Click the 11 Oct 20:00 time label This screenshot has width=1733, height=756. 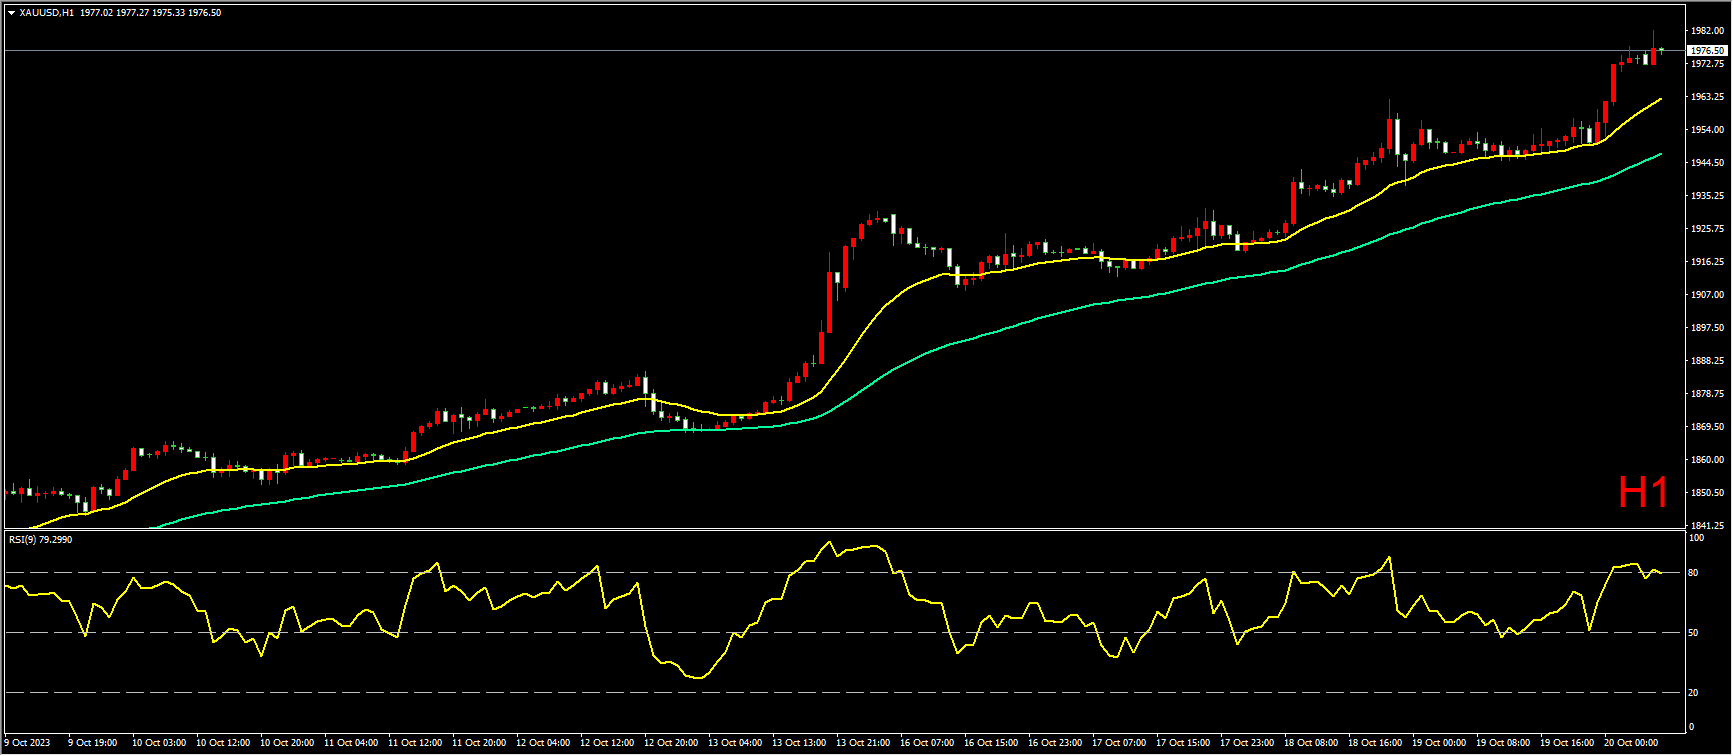[x=478, y=743]
